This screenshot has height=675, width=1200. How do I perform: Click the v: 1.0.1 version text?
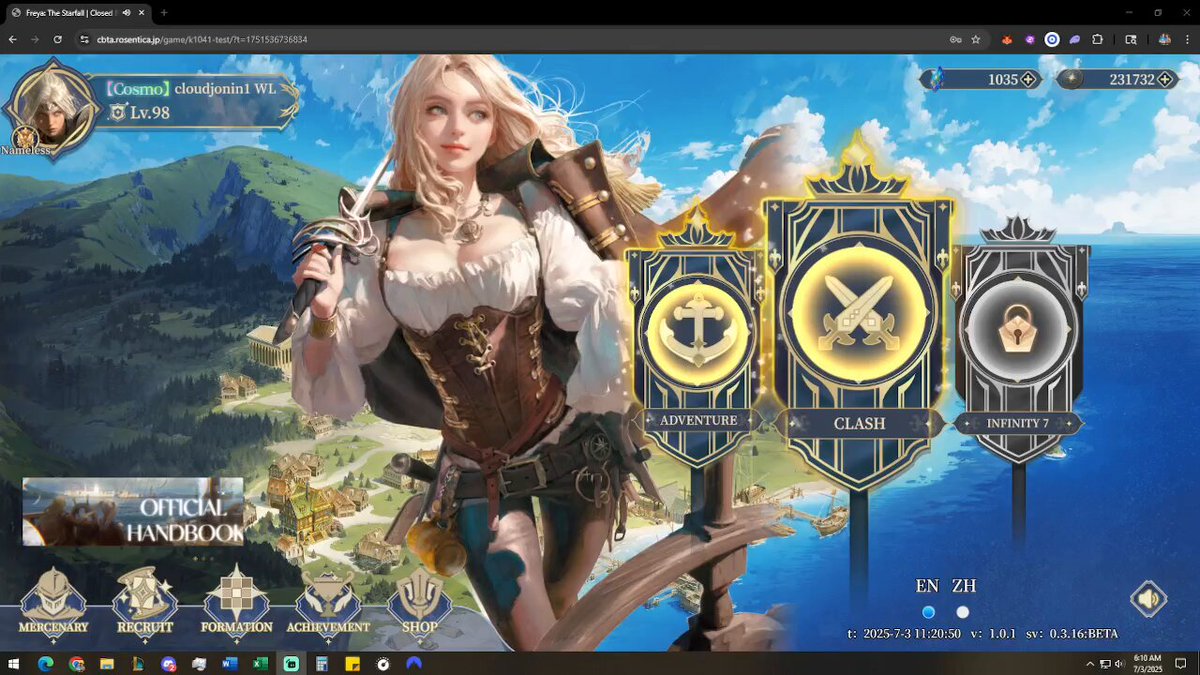point(993,634)
